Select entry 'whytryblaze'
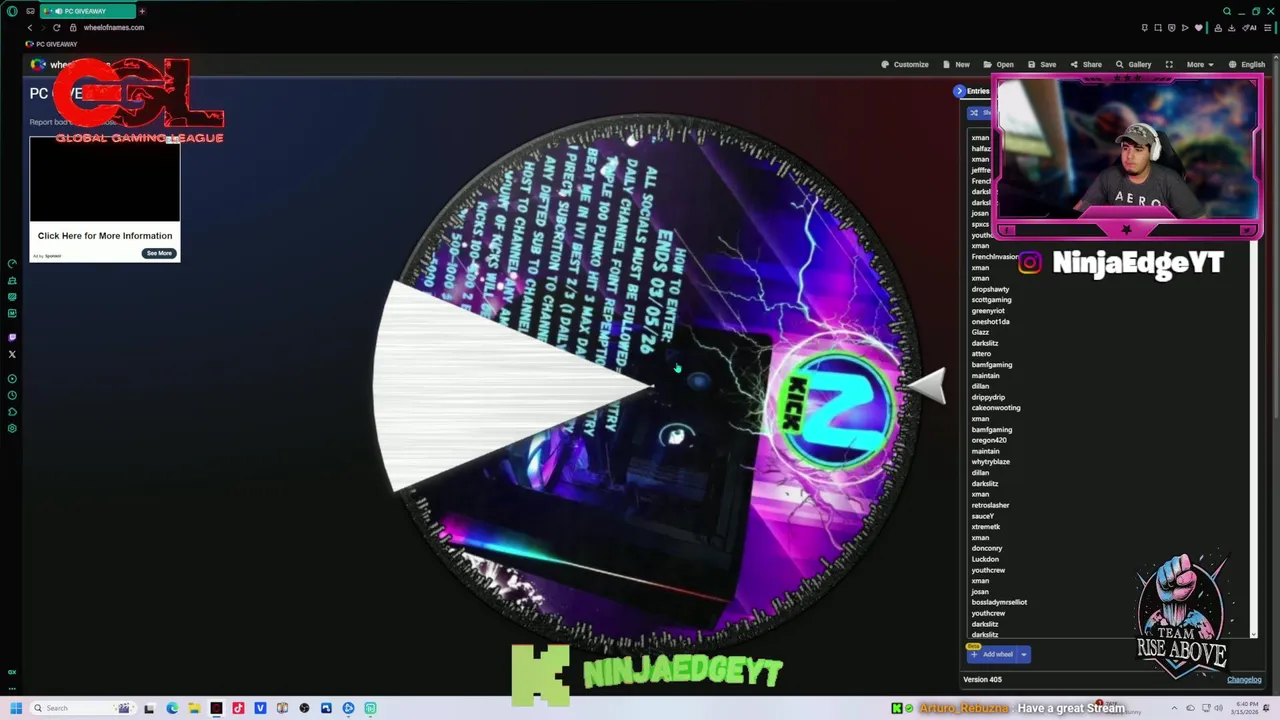1280x720 pixels. 991,462
